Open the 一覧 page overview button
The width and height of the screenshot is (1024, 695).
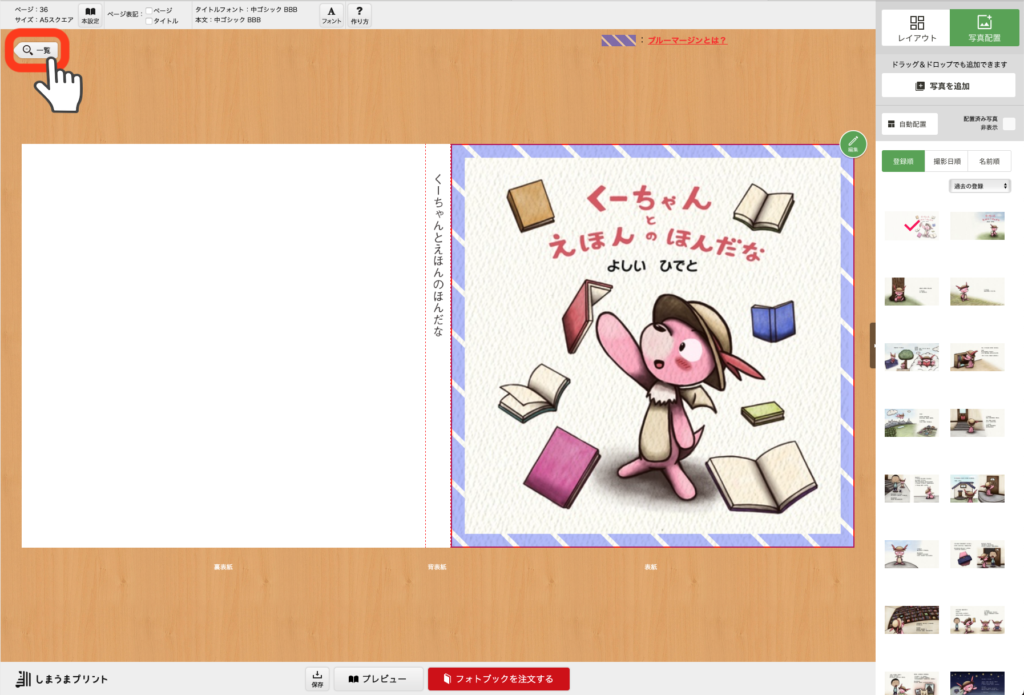click(36, 50)
